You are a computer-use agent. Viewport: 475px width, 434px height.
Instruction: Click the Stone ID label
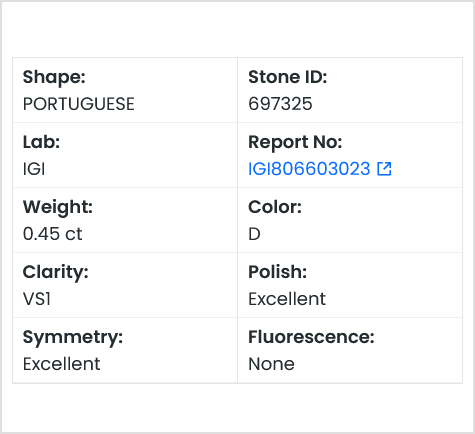click(288, 77)
